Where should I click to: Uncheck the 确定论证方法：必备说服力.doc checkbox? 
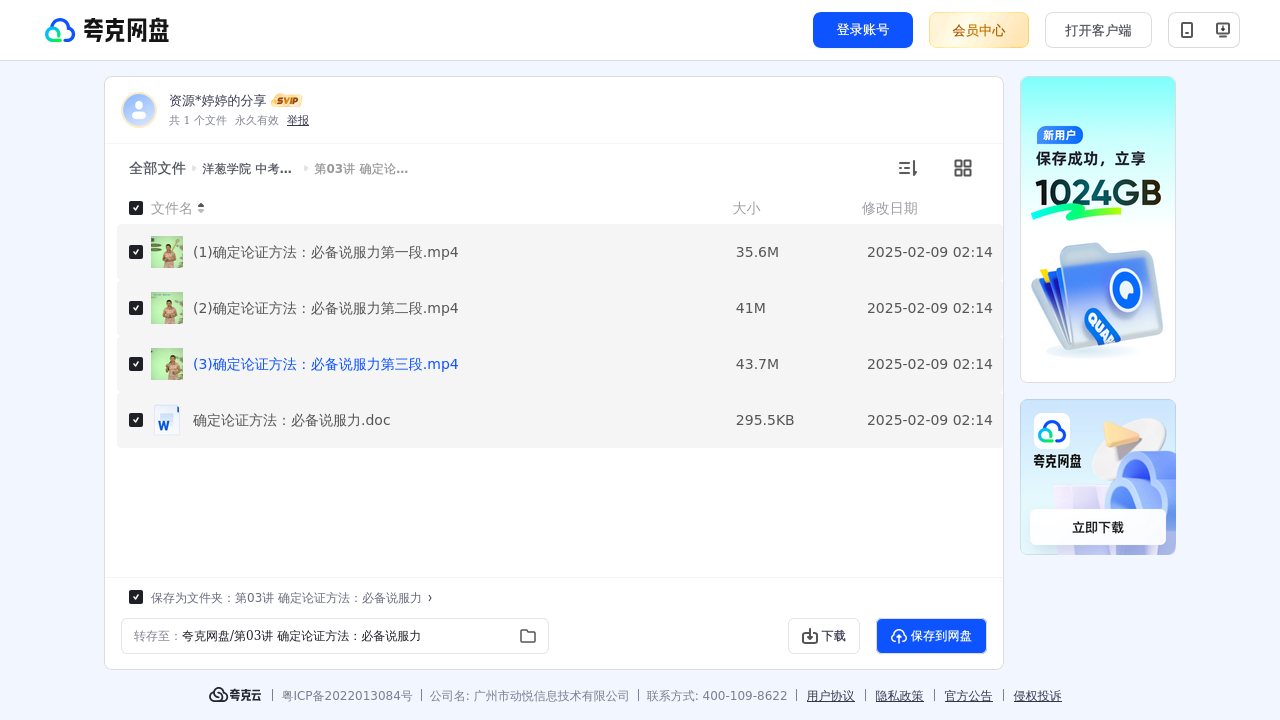coord(136,420)
